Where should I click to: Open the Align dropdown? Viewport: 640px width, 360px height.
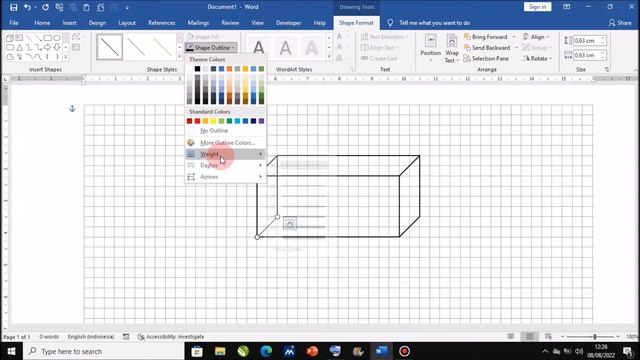(536, 37)
